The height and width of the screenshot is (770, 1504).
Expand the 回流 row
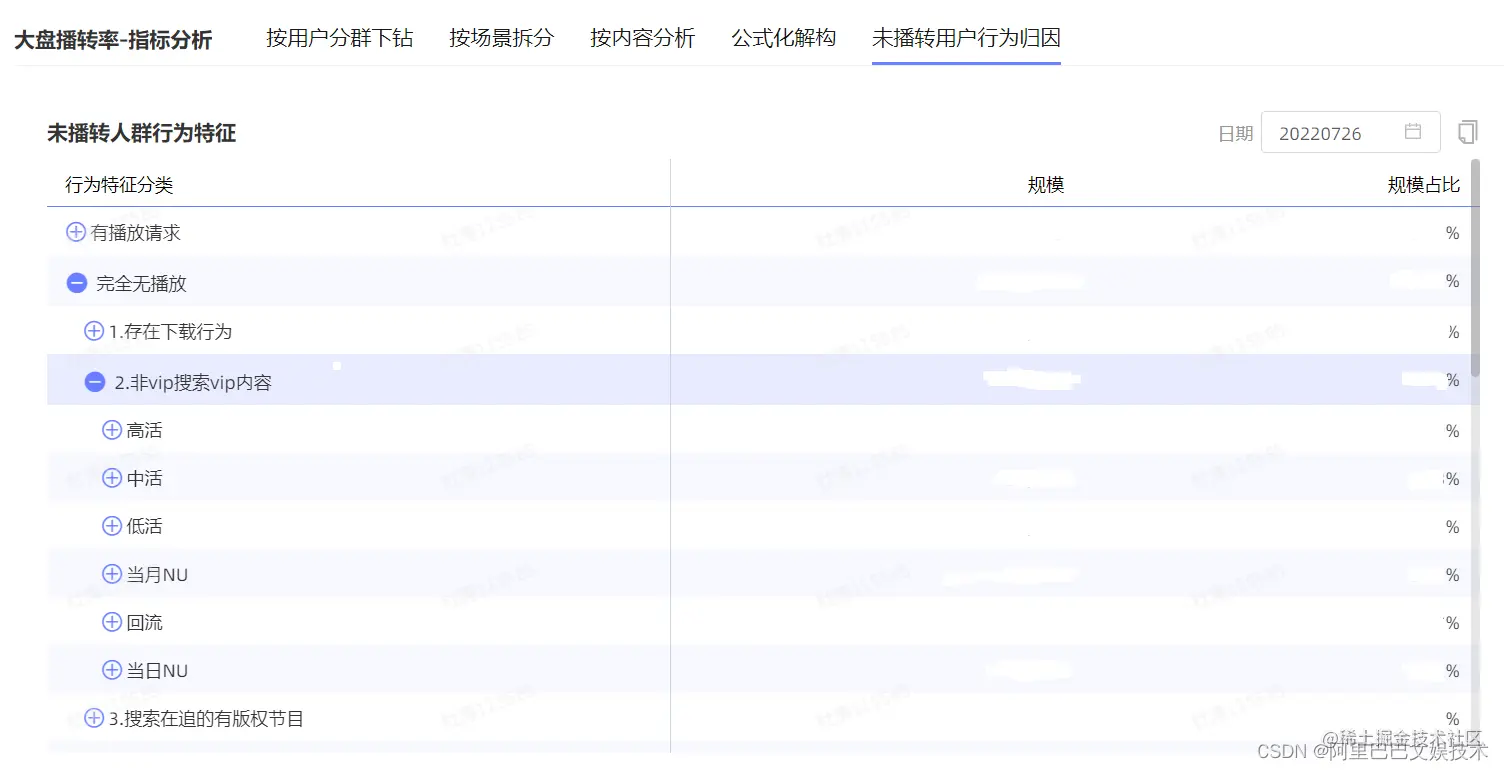pyautogui.click(x=112, y=622)
